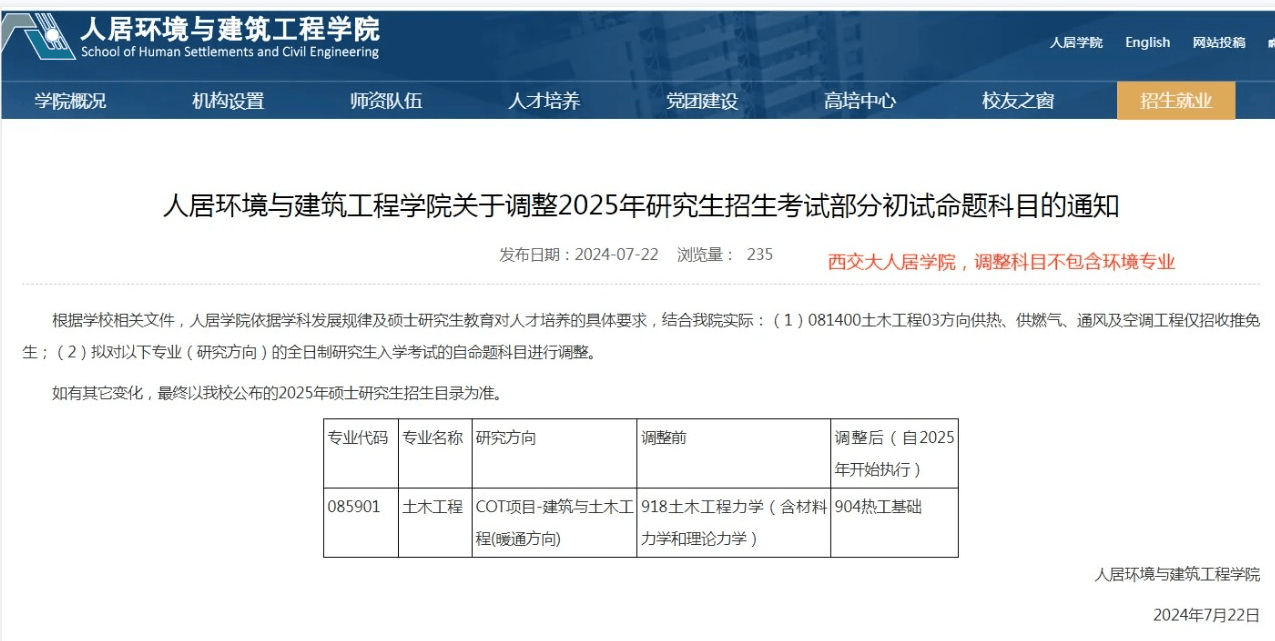Click the red note 西交大人居学院，调整科目不包含环境专业
Viewport: 1275px width, 641px height.
(x=1001, y=262)
